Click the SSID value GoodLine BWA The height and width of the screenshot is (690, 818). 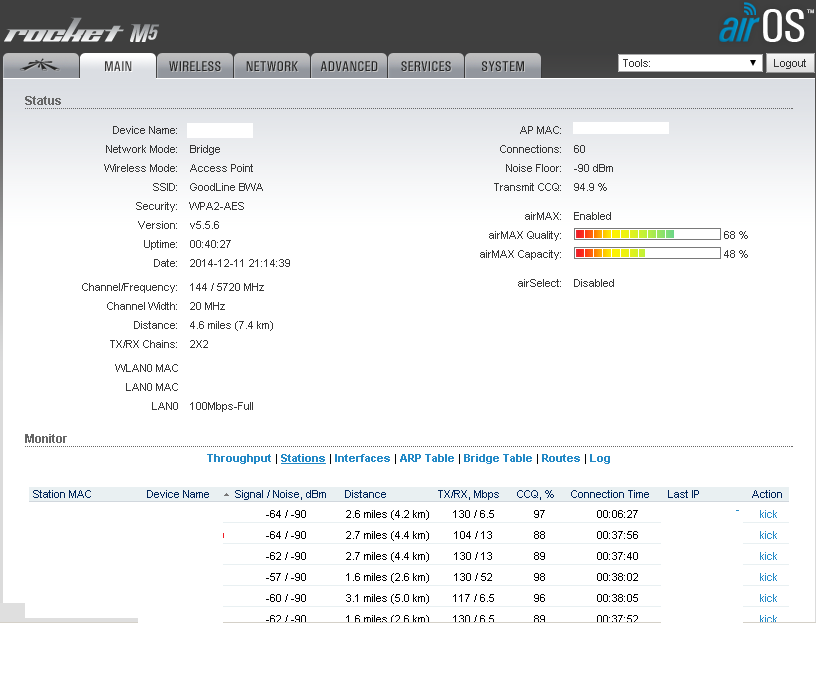(x=226, y=187)
